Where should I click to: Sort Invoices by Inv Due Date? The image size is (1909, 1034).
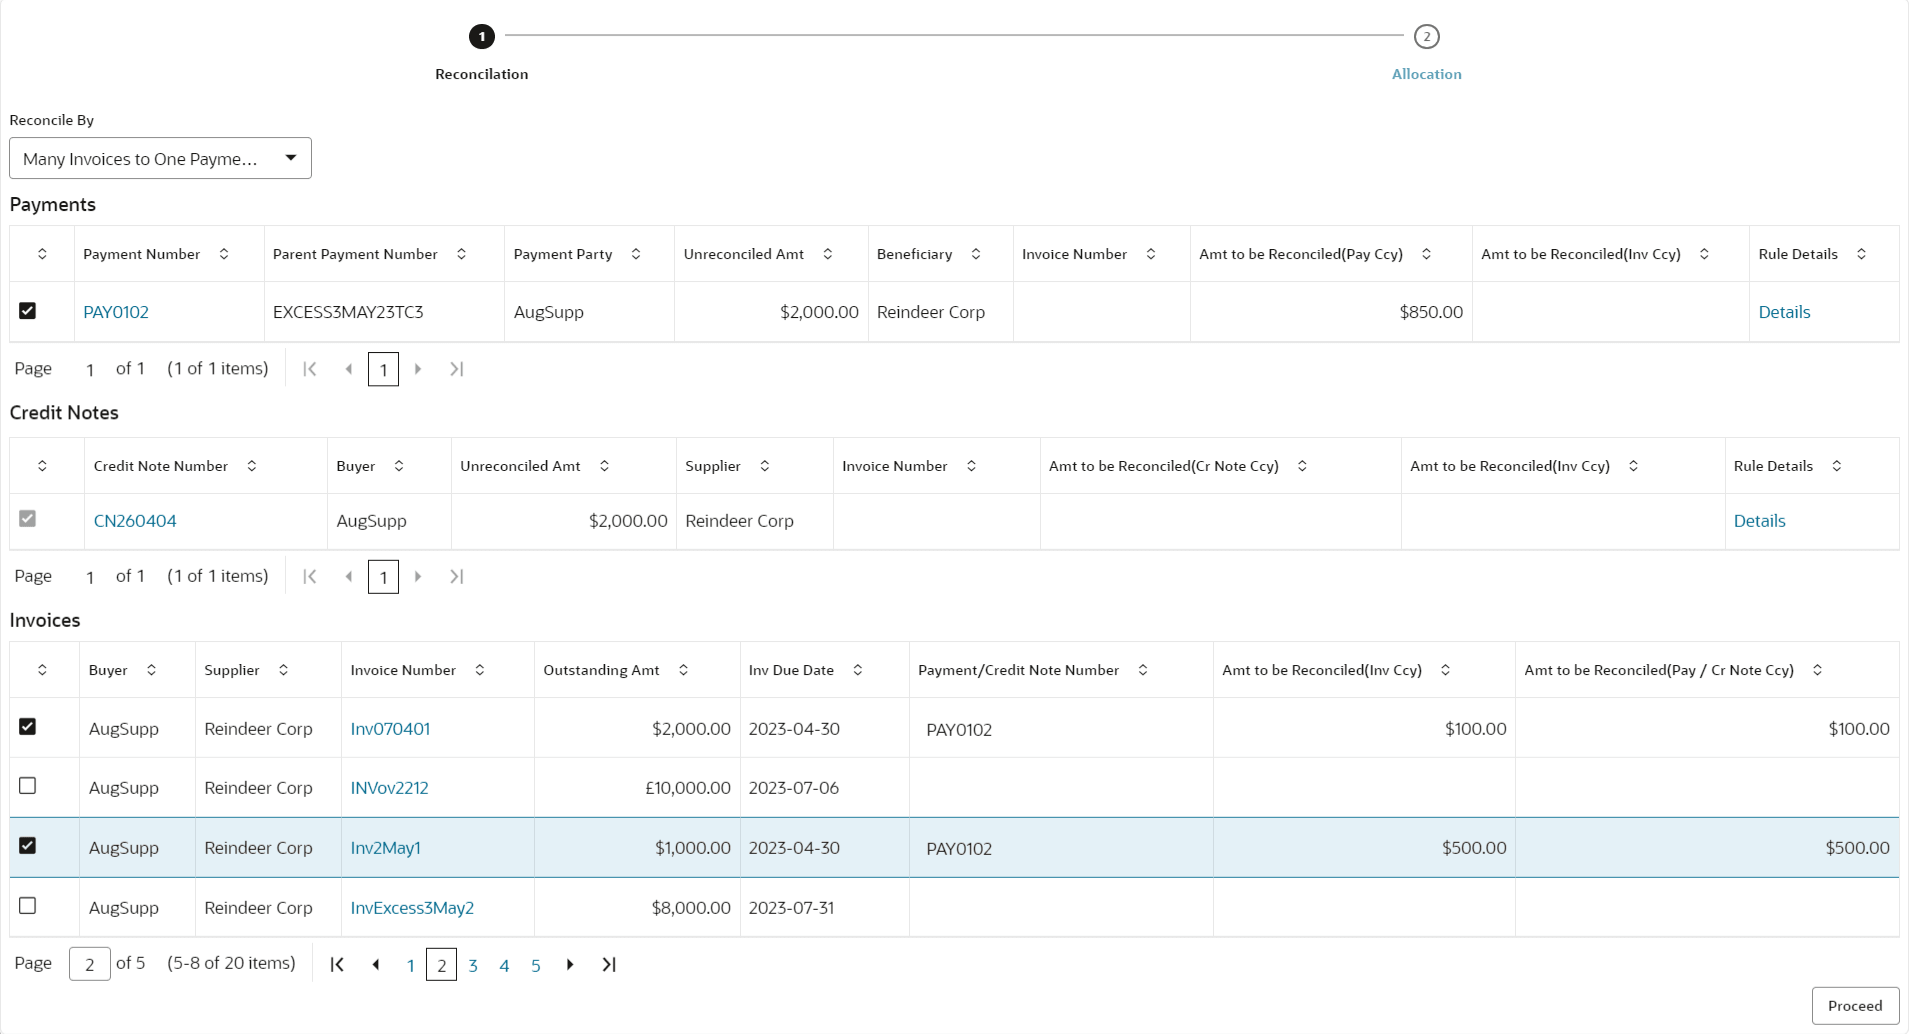[x=858, y=670]
